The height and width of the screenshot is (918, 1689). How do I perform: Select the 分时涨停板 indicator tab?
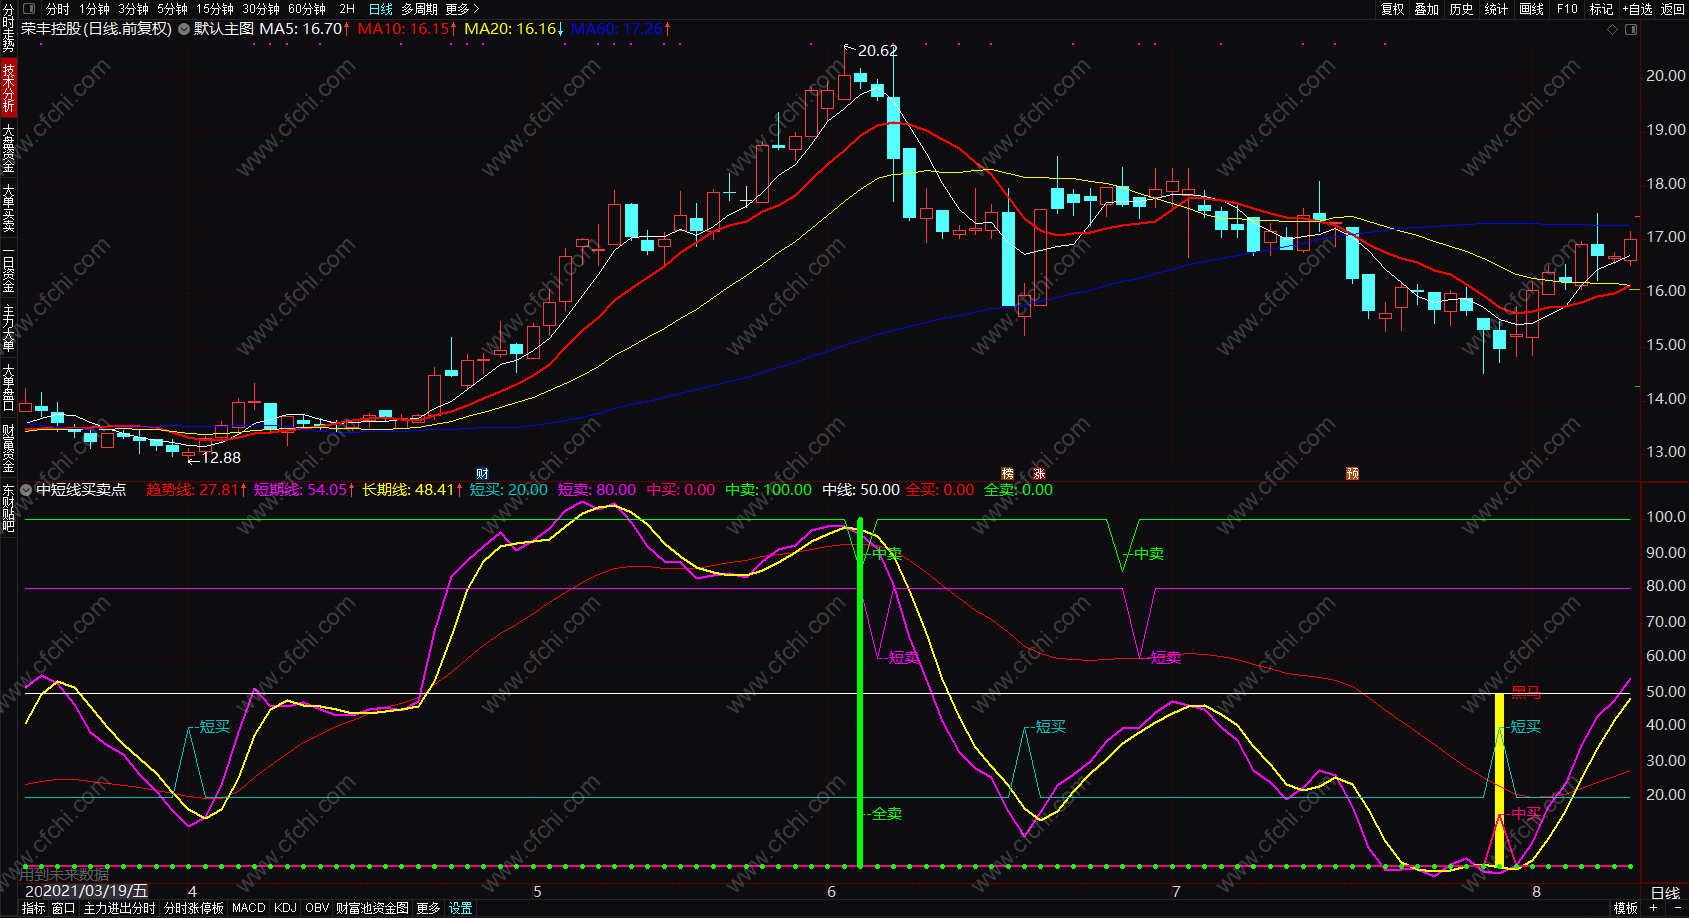point(194,908)
